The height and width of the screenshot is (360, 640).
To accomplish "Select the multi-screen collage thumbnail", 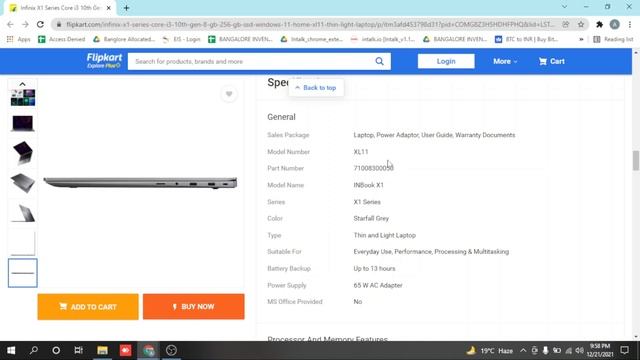I will pyautogui.click(x=22, y=98).
